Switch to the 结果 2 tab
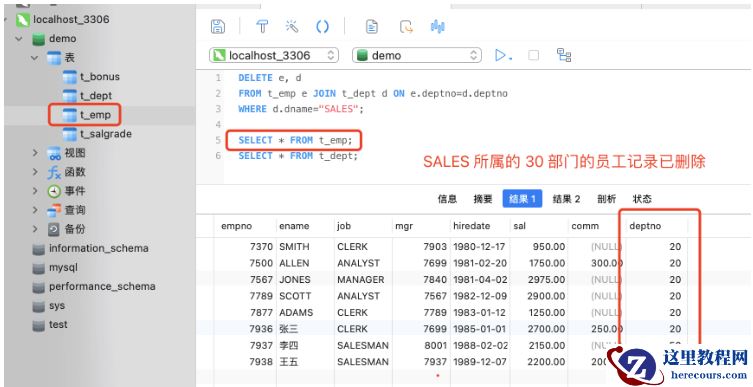 point(566,199)
